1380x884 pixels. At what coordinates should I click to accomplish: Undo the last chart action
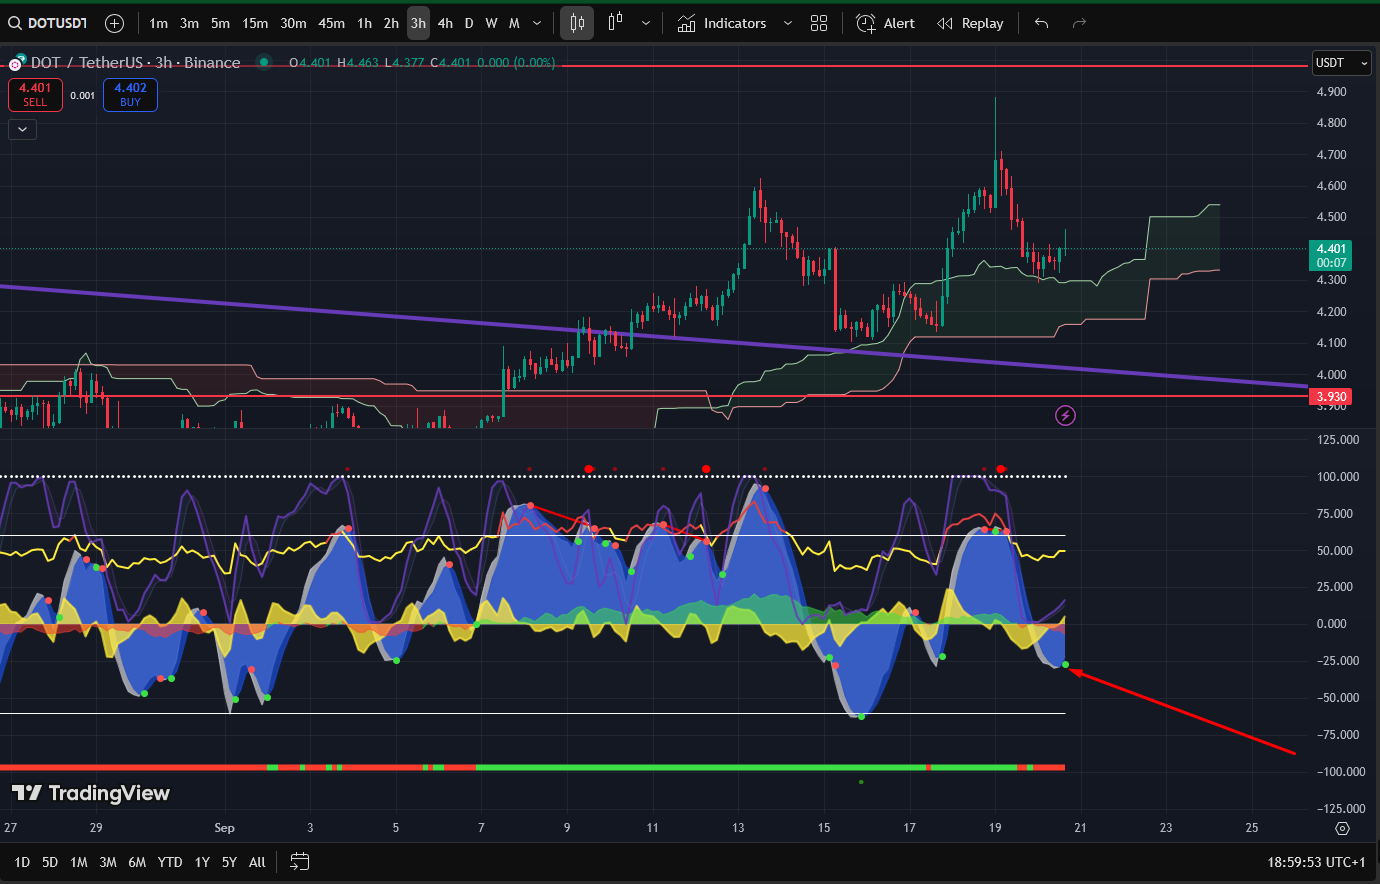(1041, 23)
